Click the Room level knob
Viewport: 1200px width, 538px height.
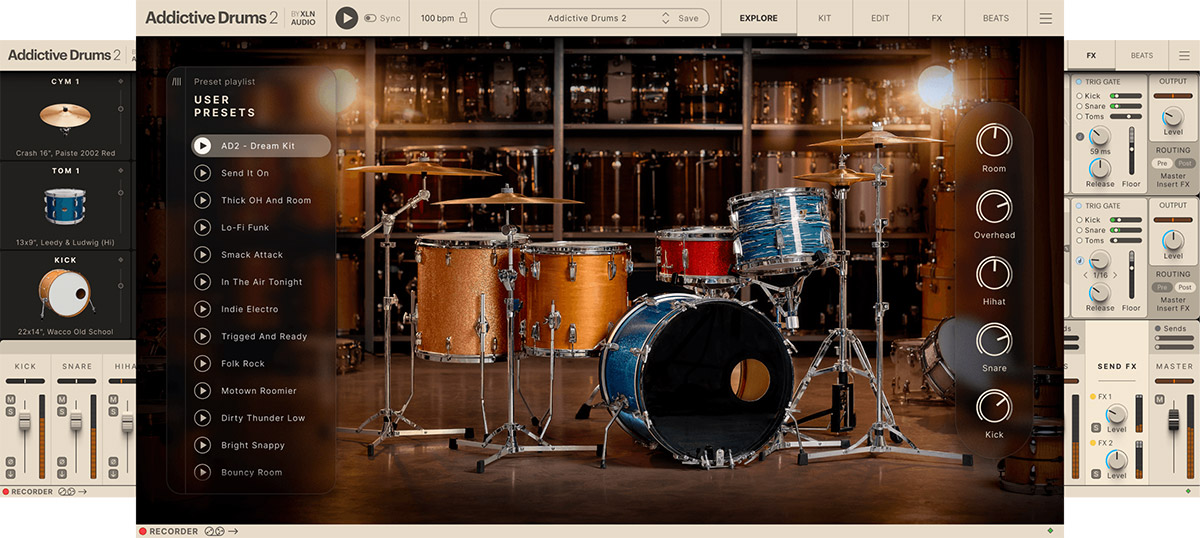click(993, 140)
